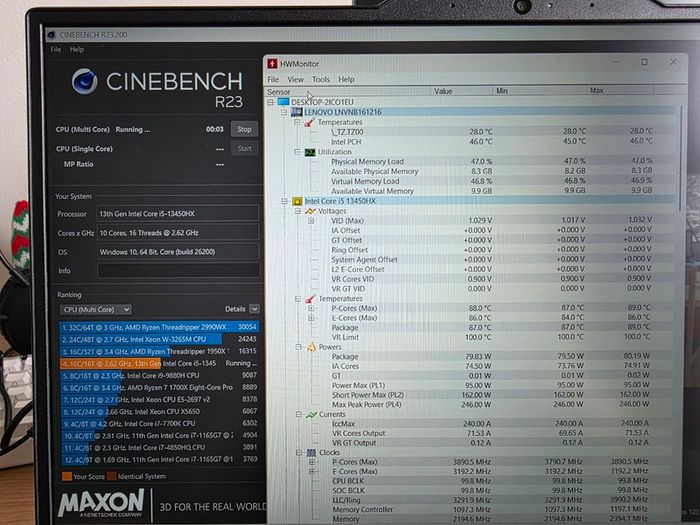Expand the VID (Max) row
Screen dimensions: 700x525
pyautogui.click(x=311, y=221)
